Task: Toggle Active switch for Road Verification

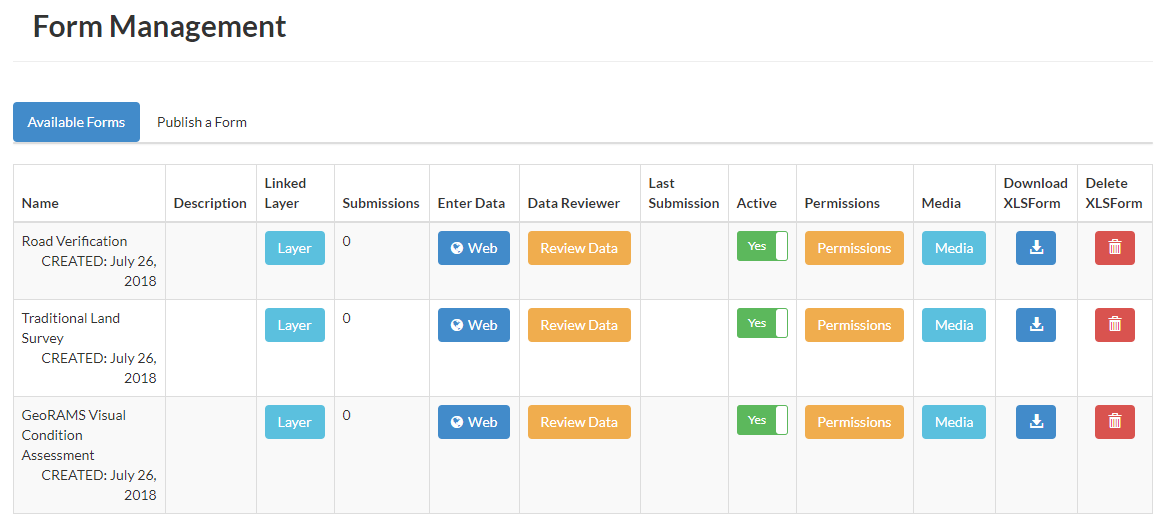Action: tap(762, 246)
